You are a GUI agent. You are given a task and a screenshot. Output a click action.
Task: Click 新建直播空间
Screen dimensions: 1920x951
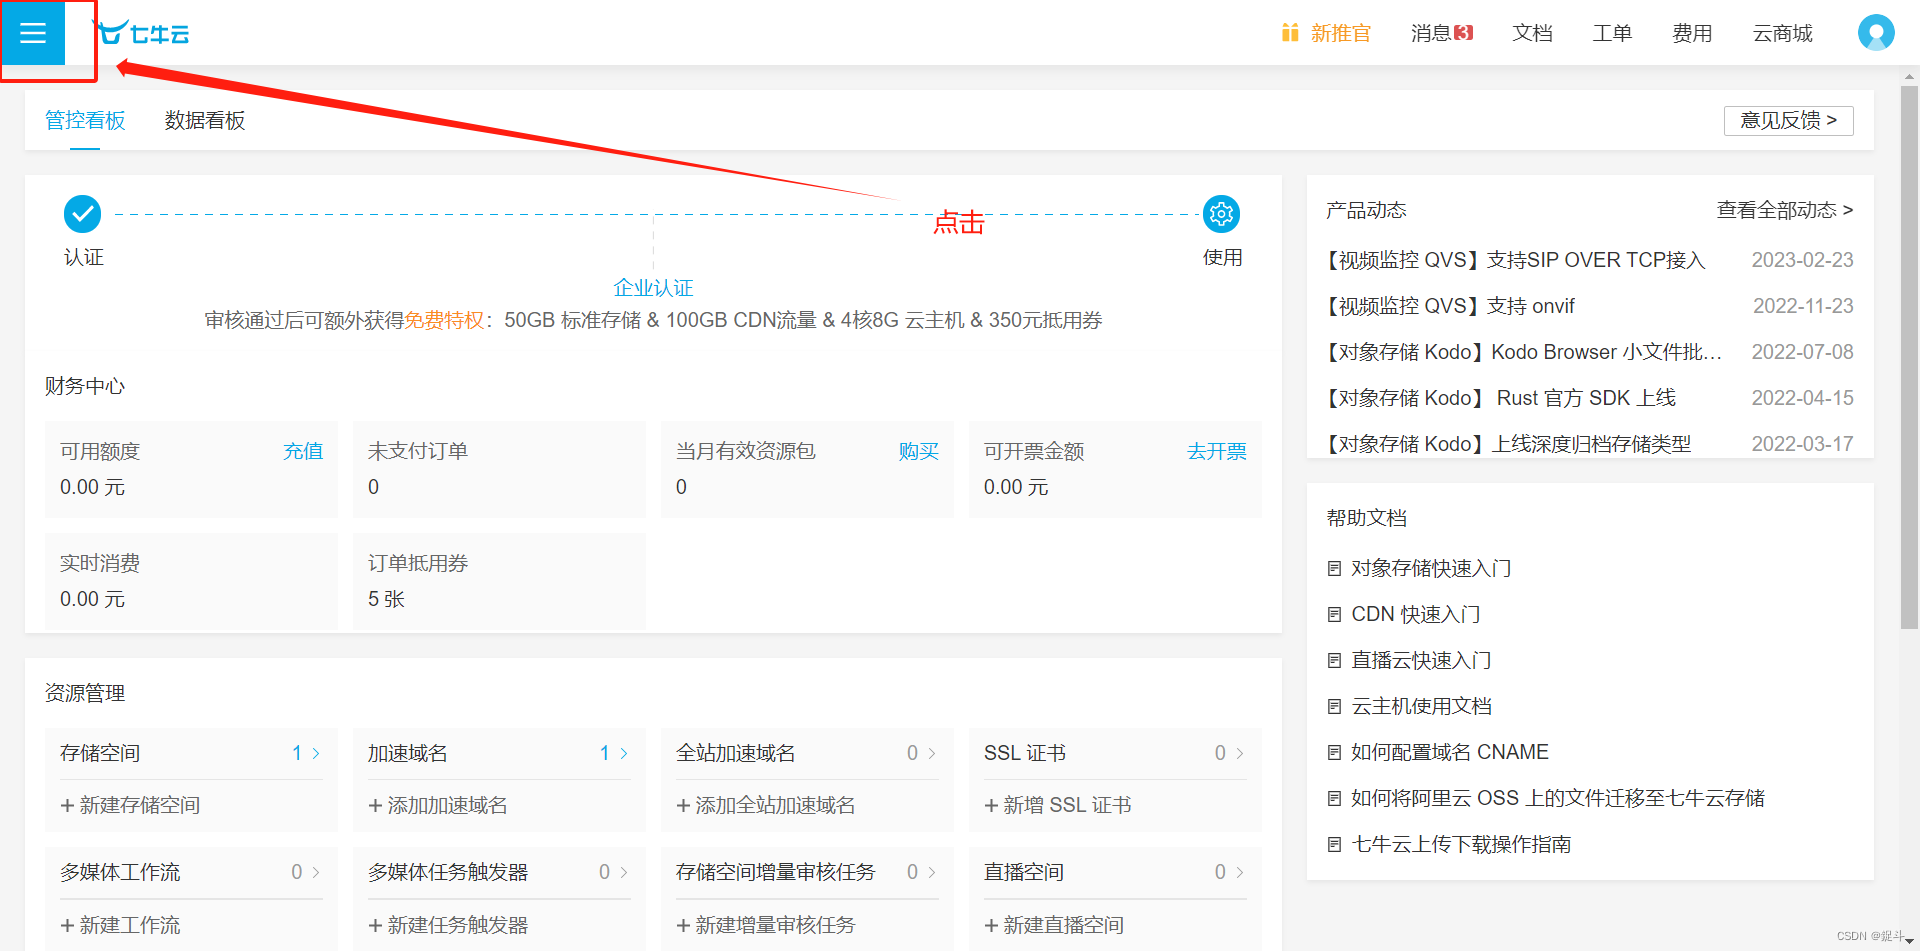1054,925
